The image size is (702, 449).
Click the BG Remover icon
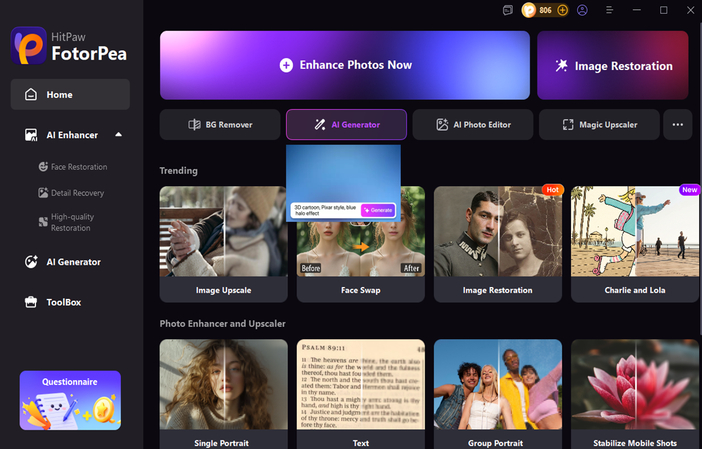click(194, 124)
